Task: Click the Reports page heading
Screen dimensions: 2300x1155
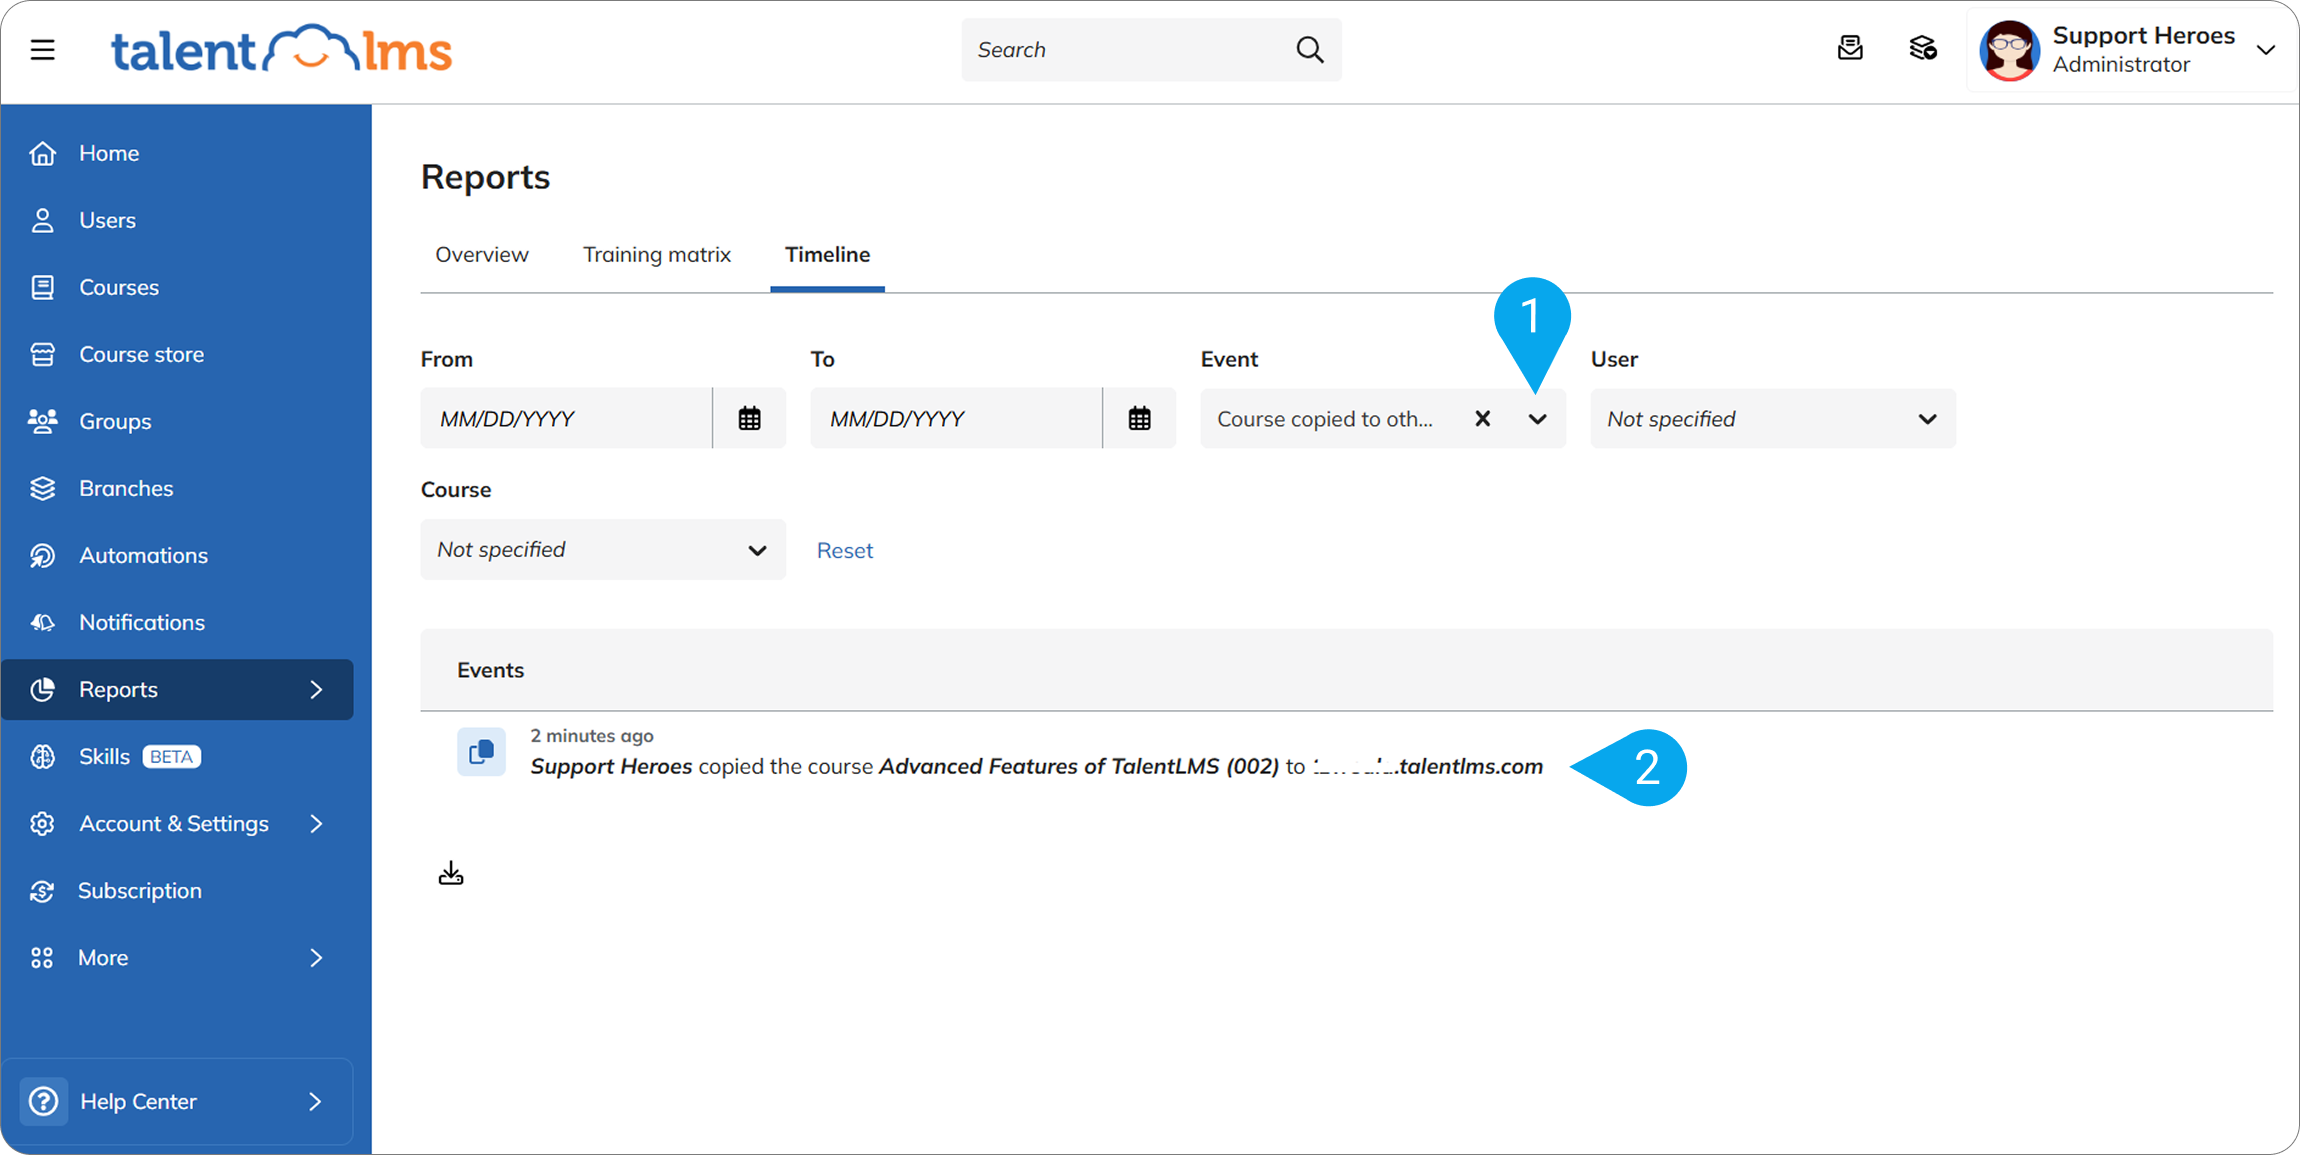Action: pos(485,176)
